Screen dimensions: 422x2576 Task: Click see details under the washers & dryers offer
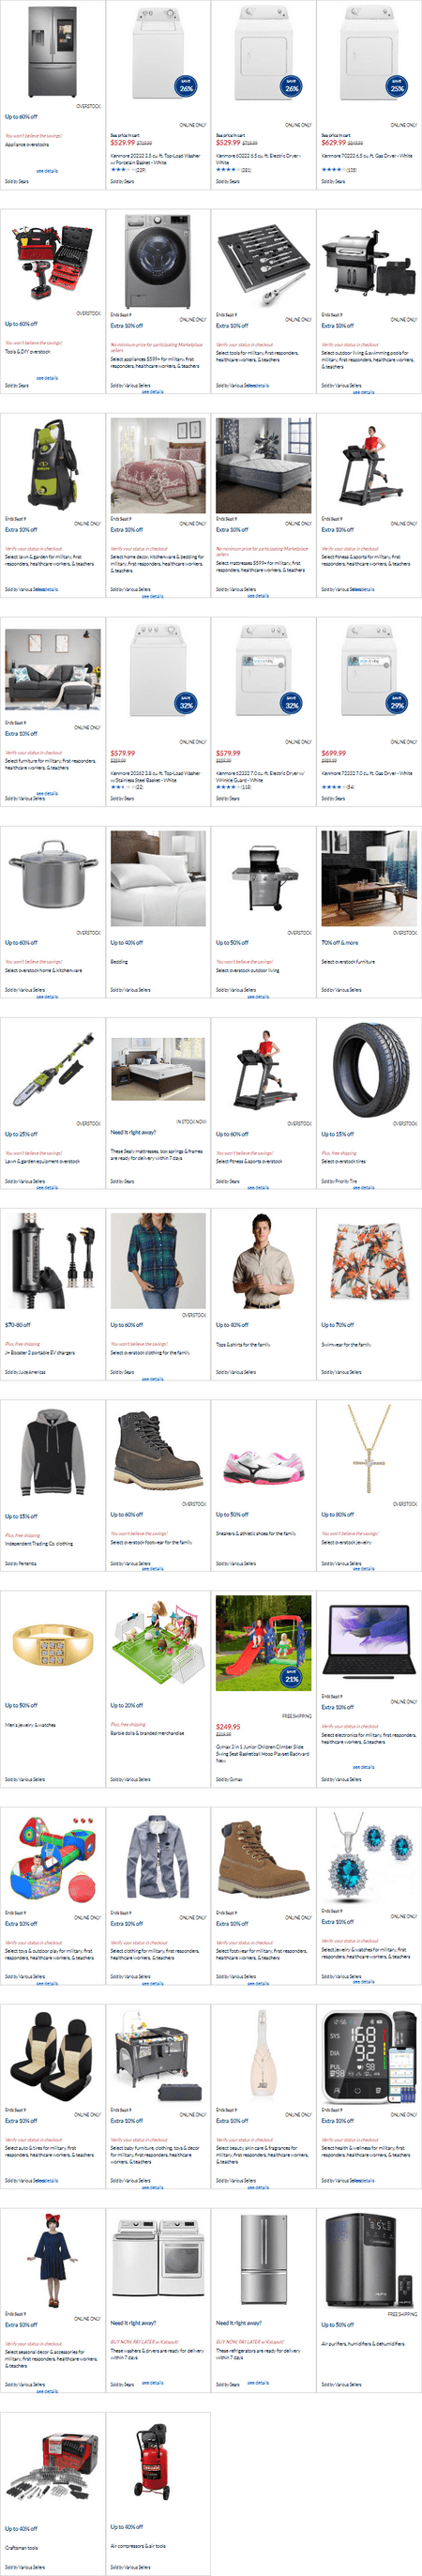(152, 2382)
